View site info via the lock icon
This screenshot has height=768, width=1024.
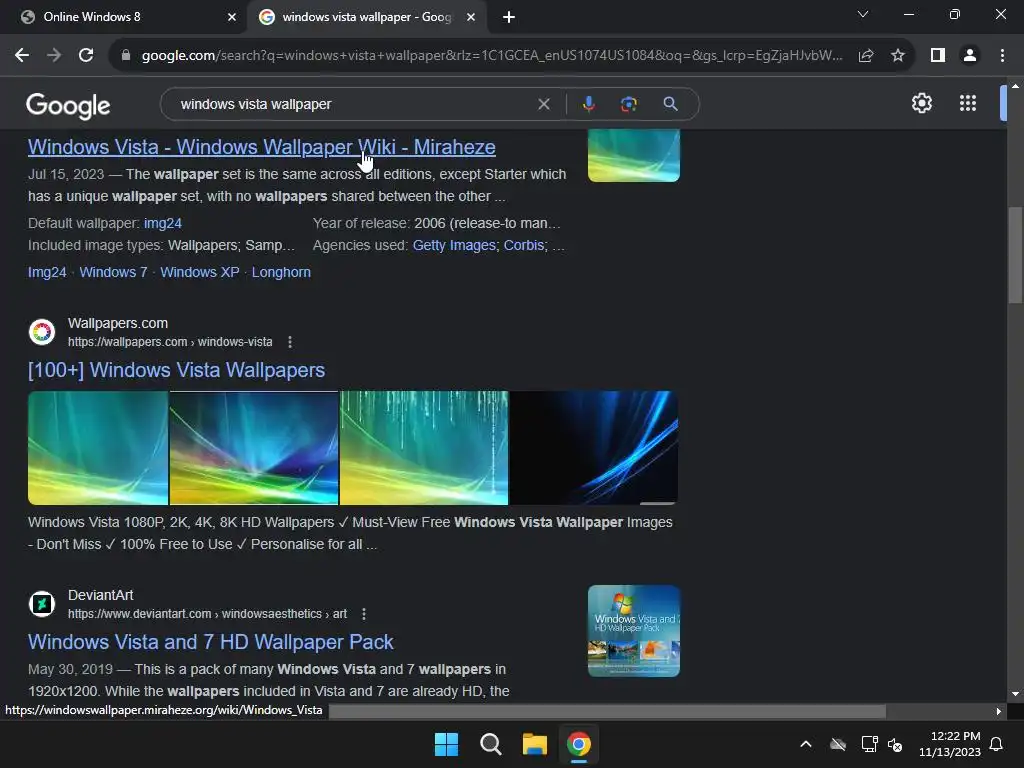coord(126,56)
